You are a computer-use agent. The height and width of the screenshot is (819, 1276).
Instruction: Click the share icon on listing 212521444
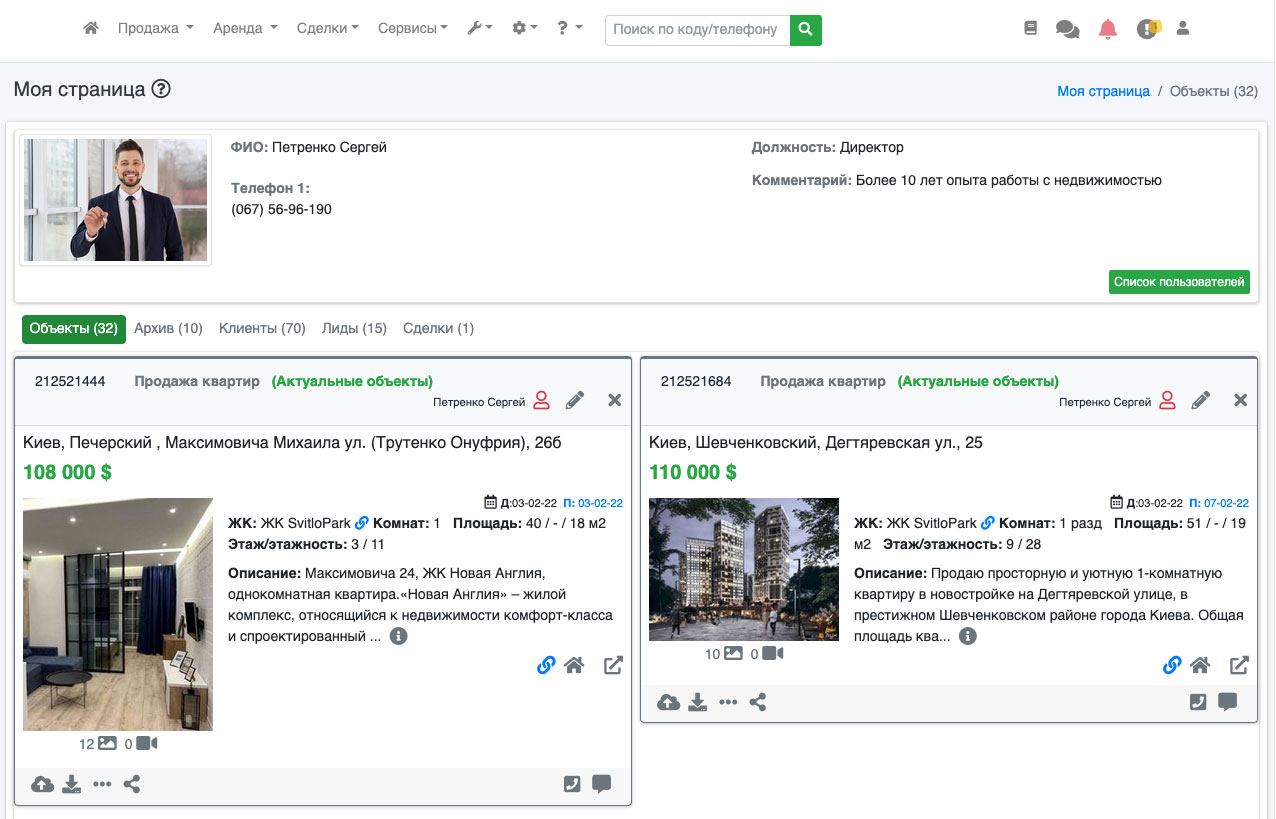tap(132, 784)
